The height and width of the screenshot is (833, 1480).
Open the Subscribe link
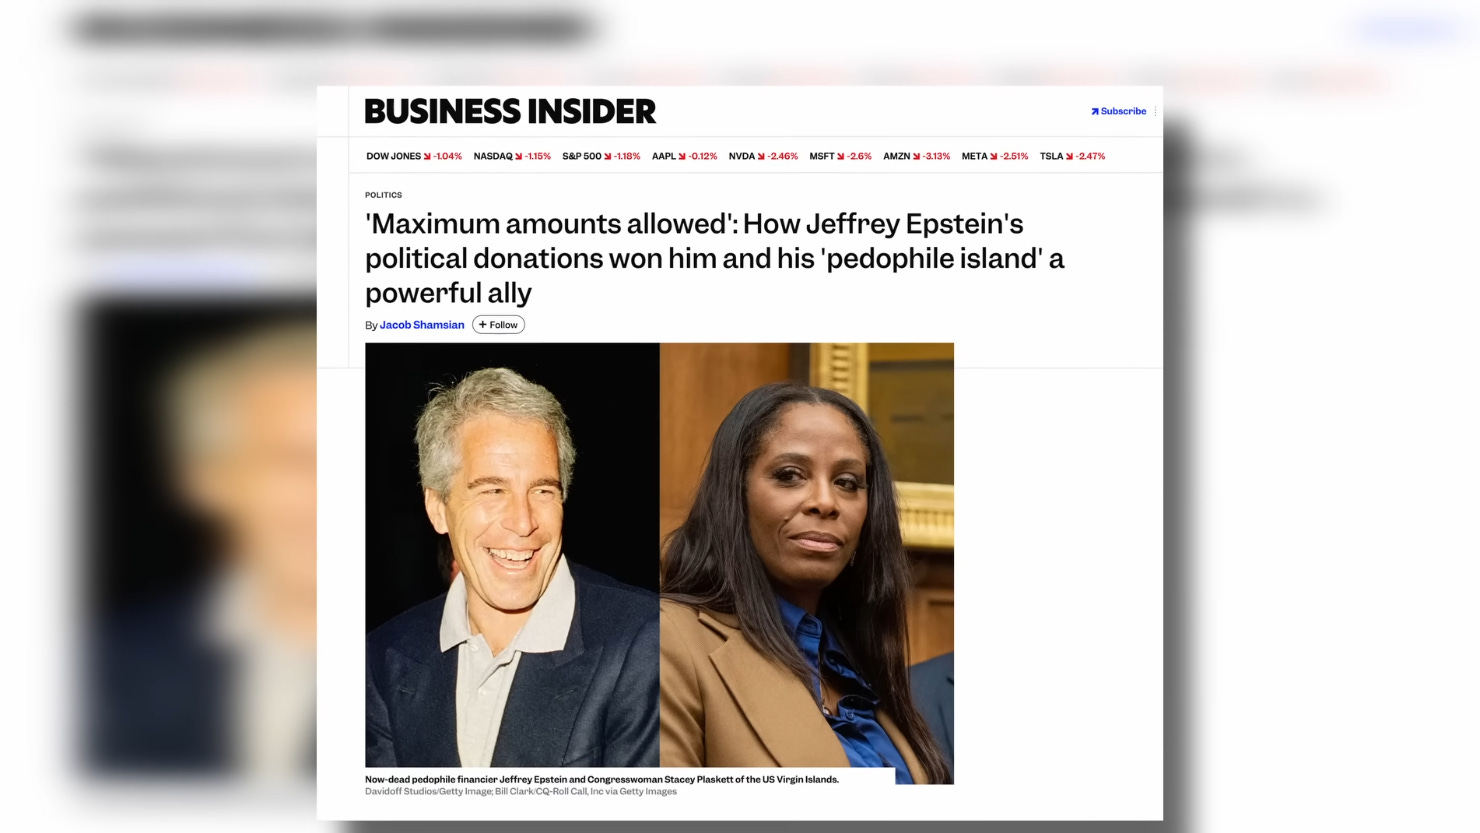pos(1118,111)
